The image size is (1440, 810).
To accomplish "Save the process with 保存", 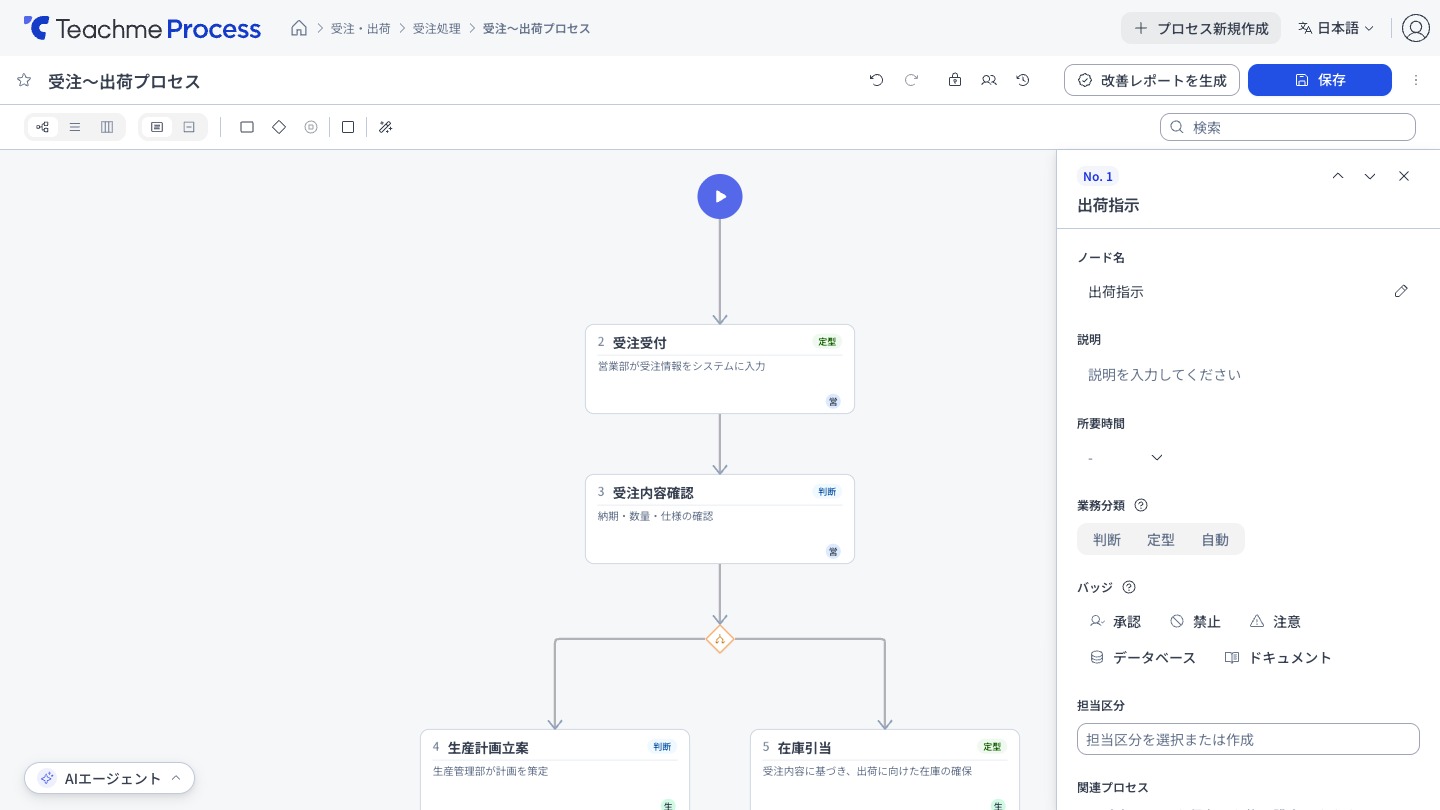I will click(1320, 80).
